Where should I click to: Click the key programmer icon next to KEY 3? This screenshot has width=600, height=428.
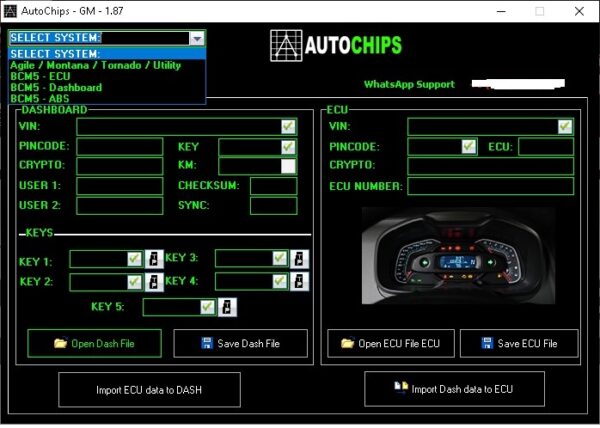(x=299, y=259)
